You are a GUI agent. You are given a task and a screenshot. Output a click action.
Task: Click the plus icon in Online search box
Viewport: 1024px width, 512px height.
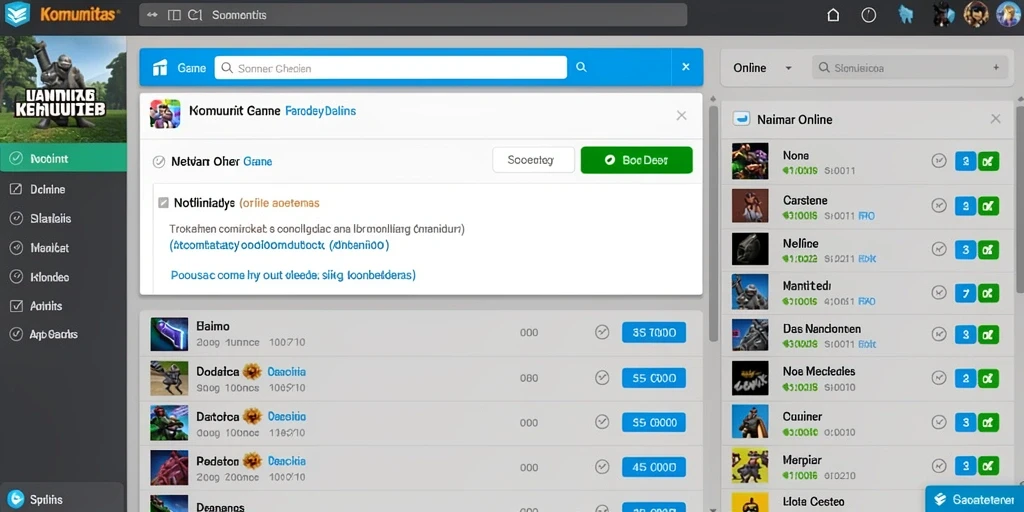tap(996, 67)
